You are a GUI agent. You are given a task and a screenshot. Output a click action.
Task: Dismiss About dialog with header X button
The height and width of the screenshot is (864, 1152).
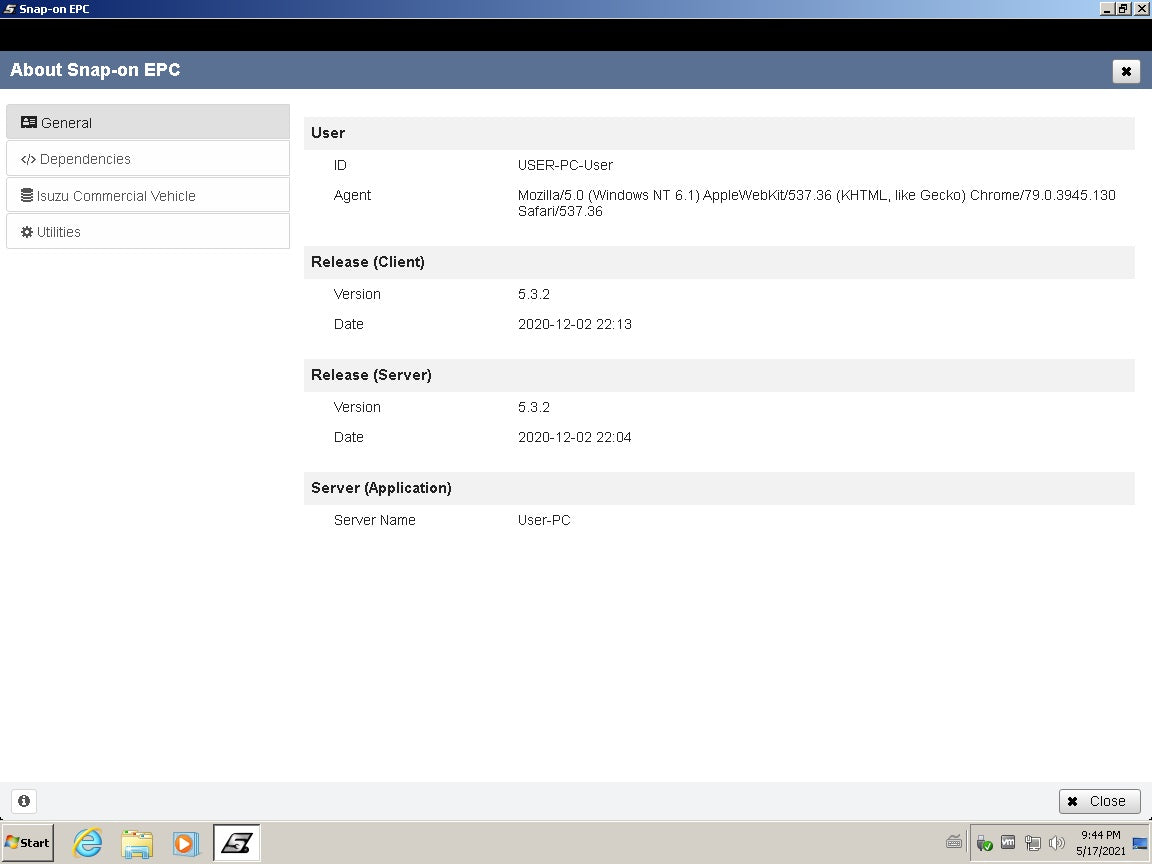coord(1125,71)
